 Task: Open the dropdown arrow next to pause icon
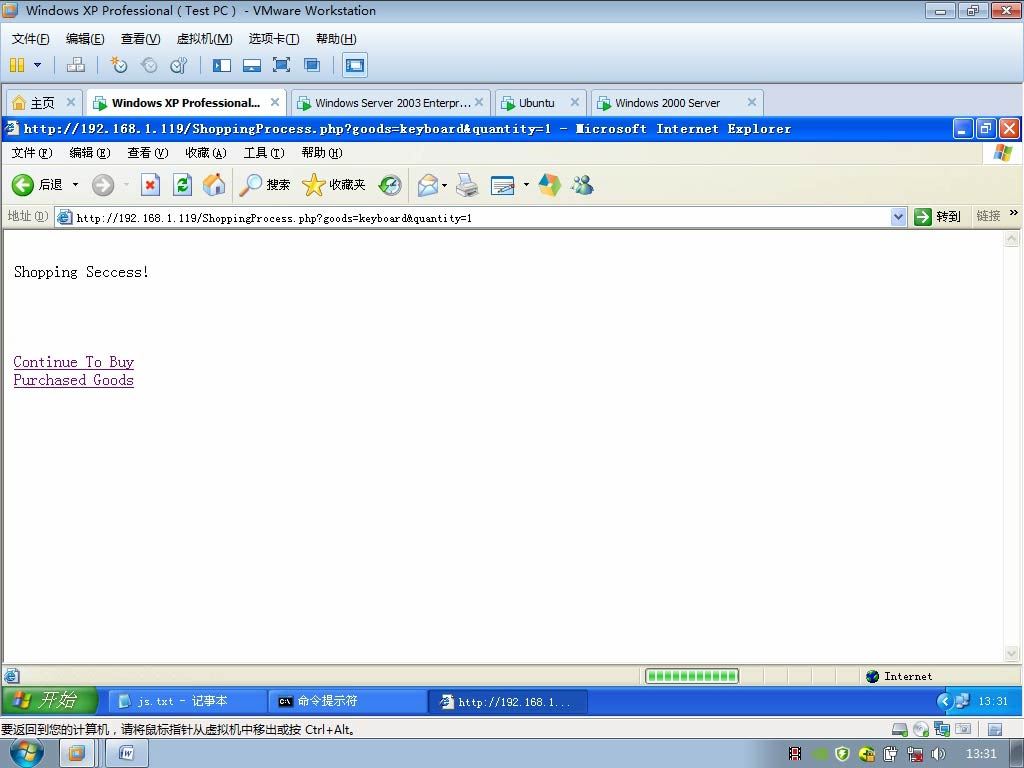coord(37,65)
